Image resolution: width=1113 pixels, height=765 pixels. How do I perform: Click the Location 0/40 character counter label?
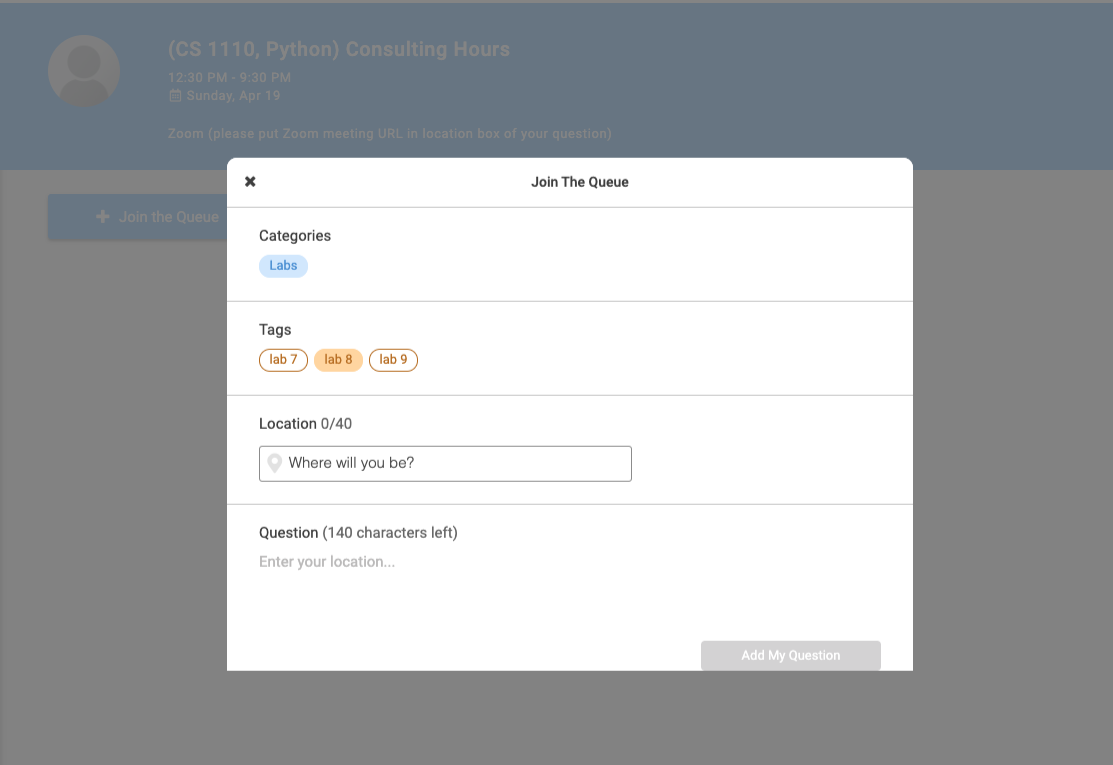tap(305, 424)
